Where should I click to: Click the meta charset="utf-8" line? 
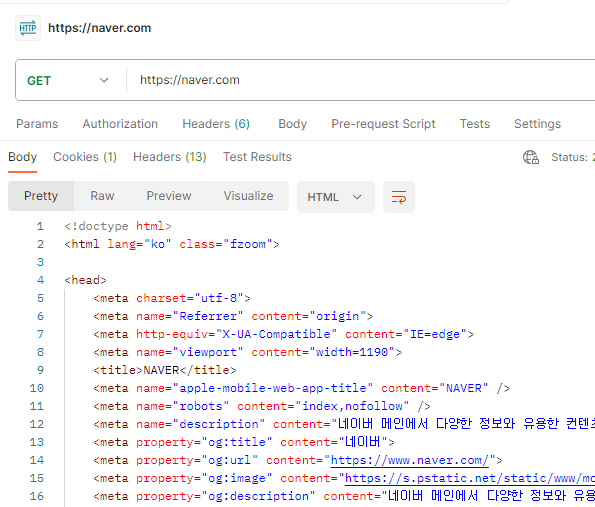[172, 298]
